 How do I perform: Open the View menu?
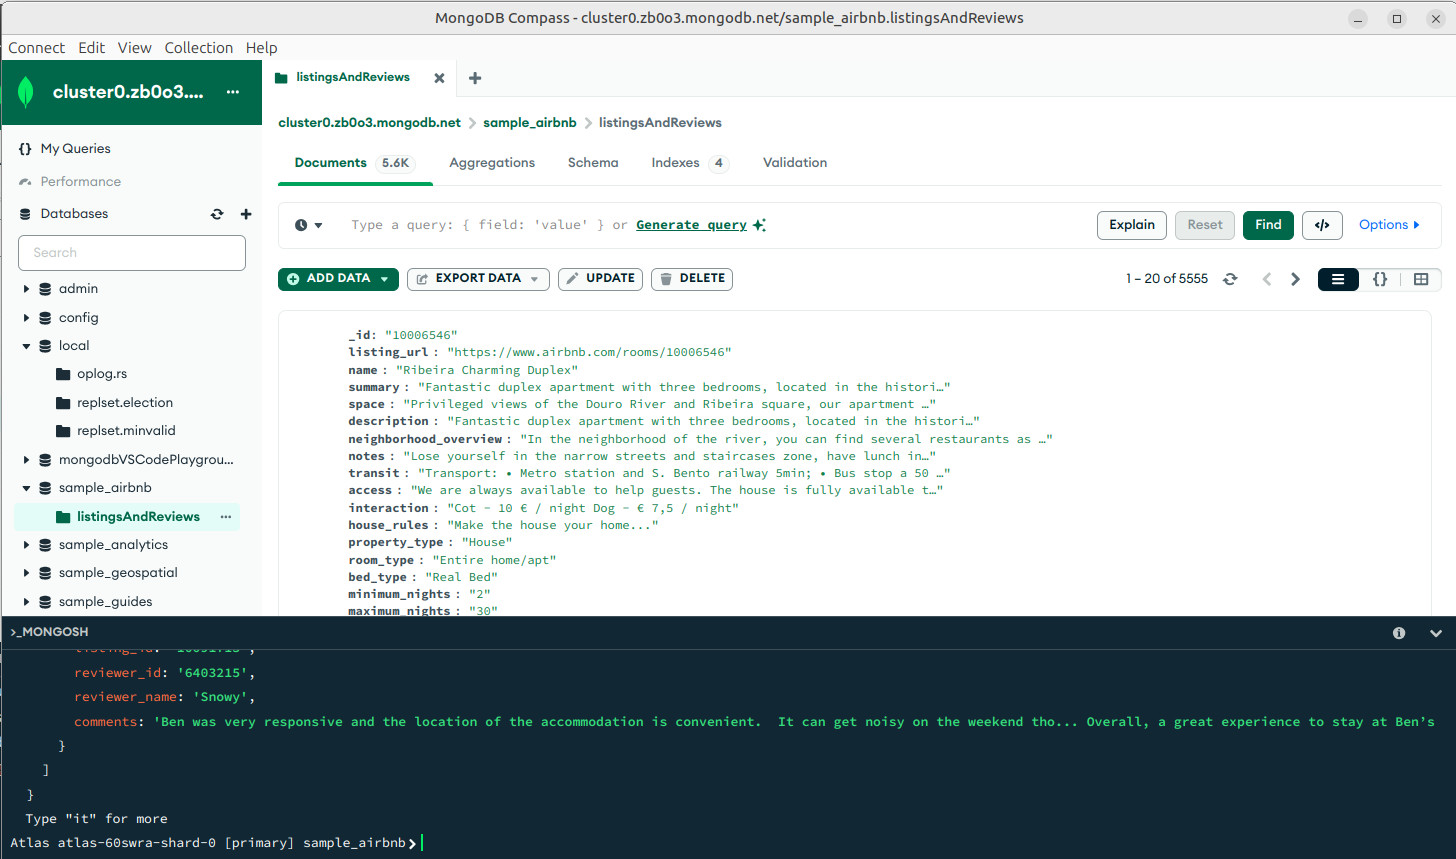point(134,48)
